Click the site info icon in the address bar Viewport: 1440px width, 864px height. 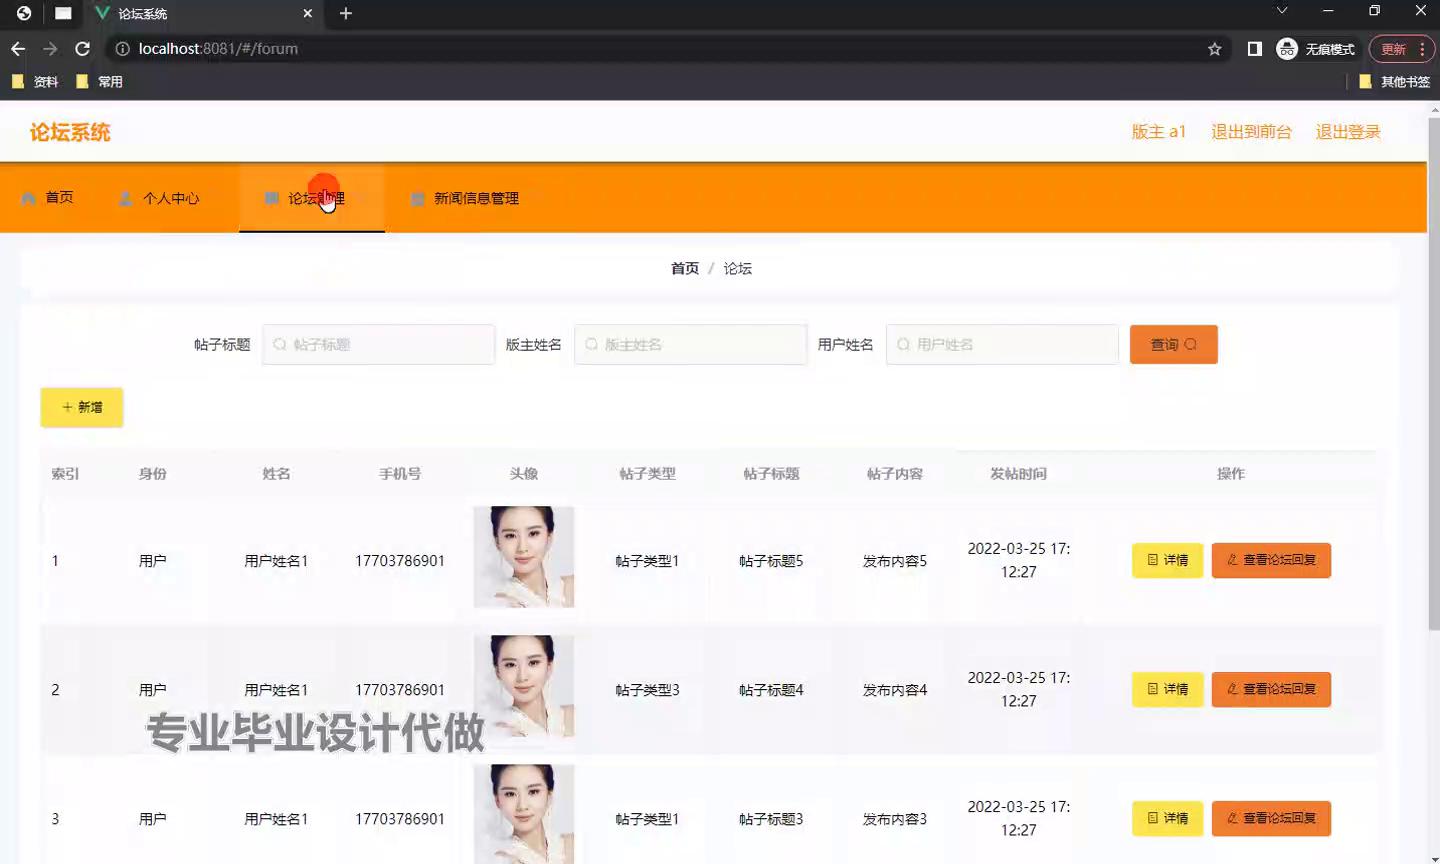pyautogui.click(x=122, y=49)
